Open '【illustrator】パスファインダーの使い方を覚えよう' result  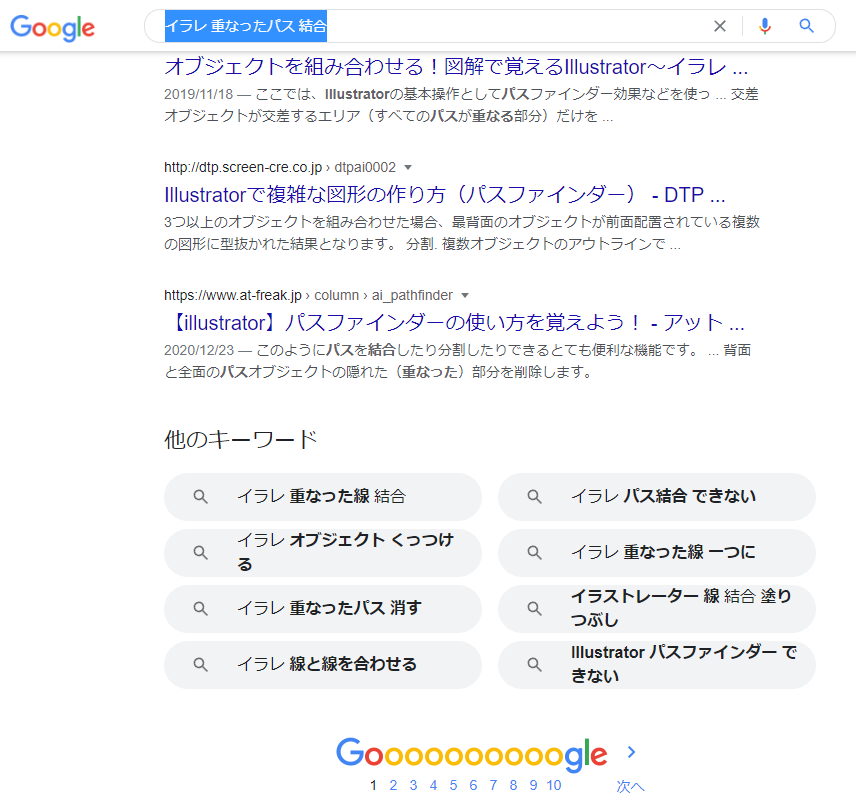[454, 323]
